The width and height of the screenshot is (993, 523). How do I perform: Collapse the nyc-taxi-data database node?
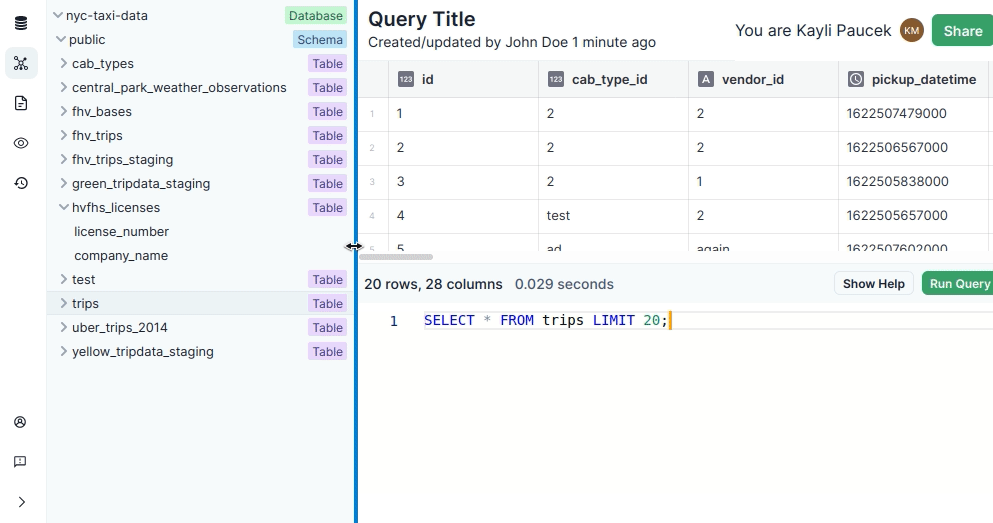(x=58, y=16)
